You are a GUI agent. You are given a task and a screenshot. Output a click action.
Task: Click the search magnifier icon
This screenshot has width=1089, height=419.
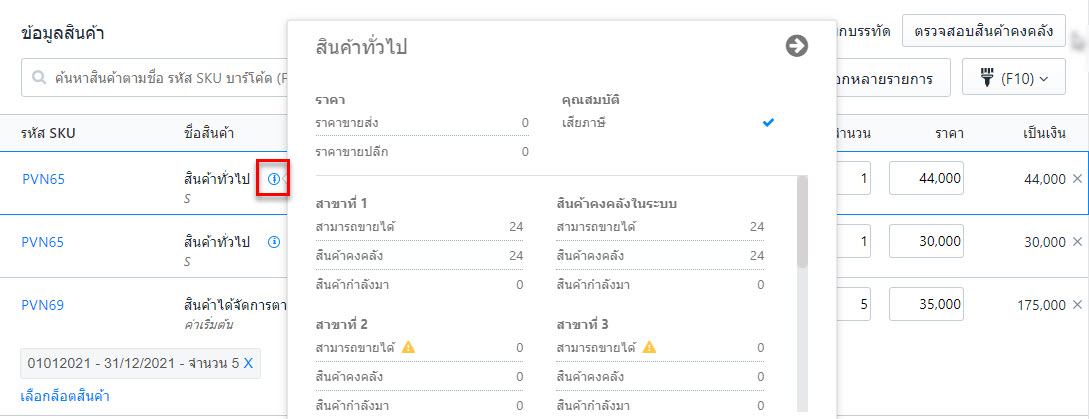39,78
